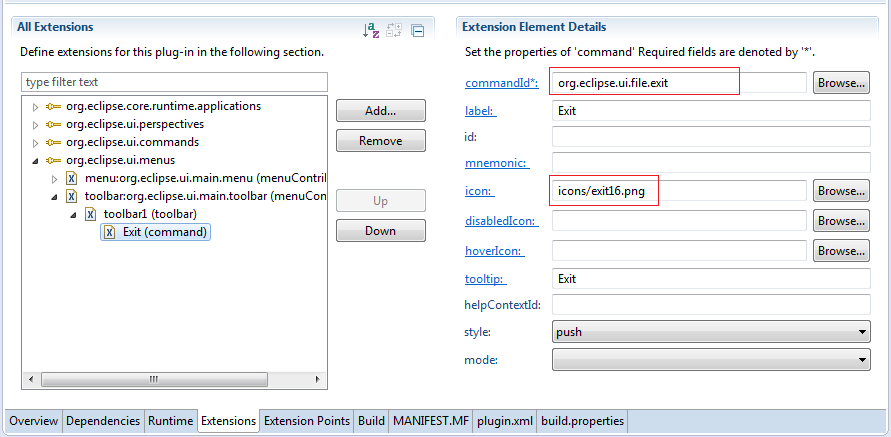
Task: Open the Build tab
Action: click(x=371, y=421)
